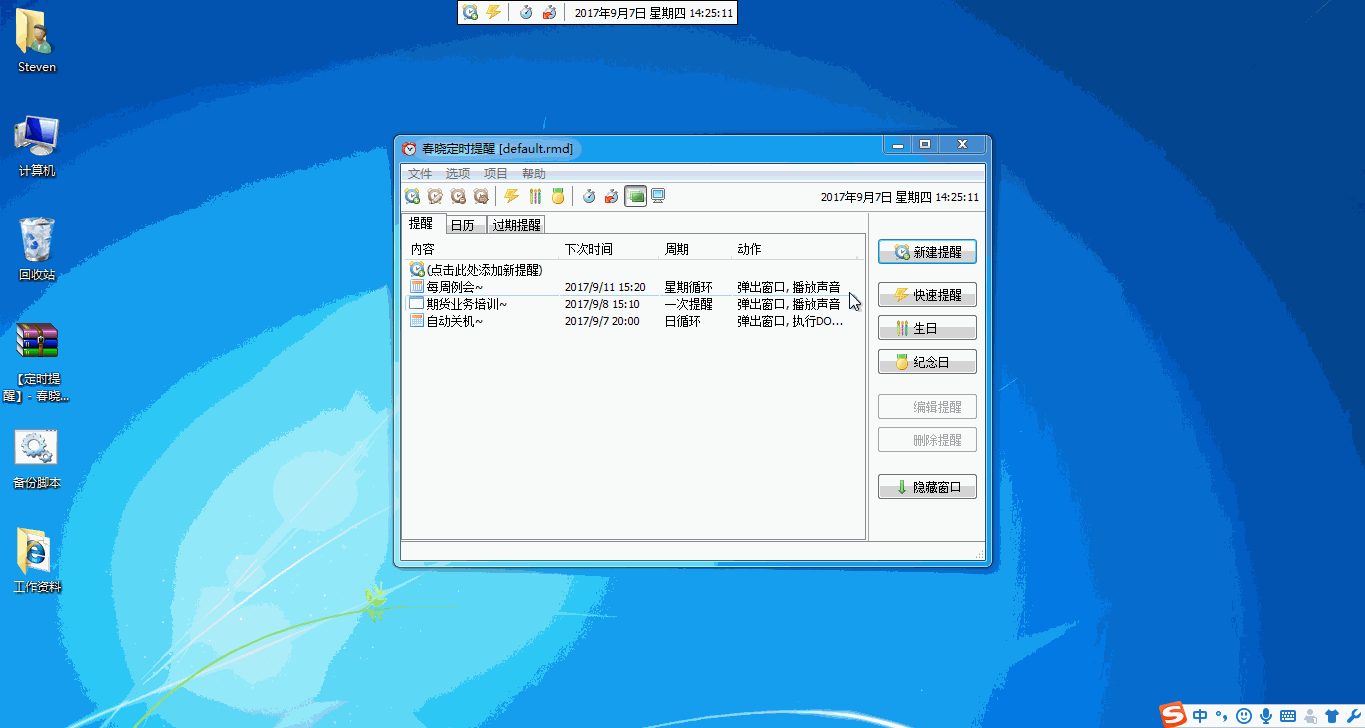This screenshot has height=728, width=1365.
Task: Click the 下次时间 column header
Action: pyautogui.click(x=609, y=249)
